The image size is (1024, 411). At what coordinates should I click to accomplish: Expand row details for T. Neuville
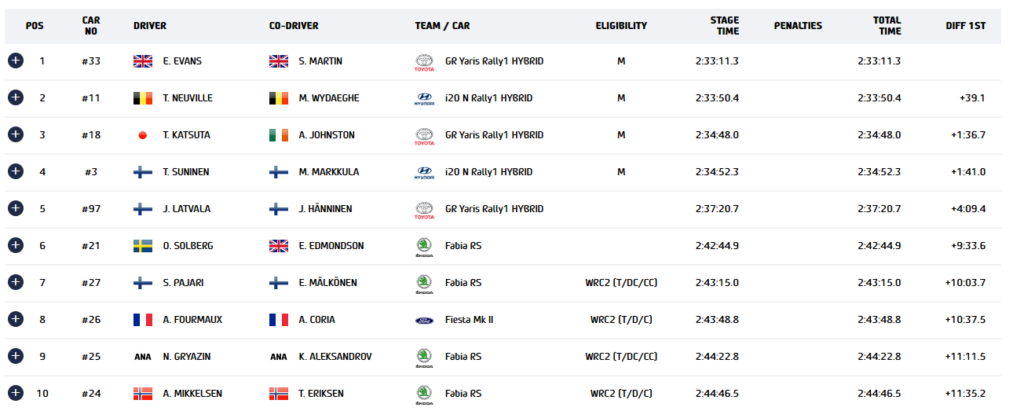click(16, 97)
